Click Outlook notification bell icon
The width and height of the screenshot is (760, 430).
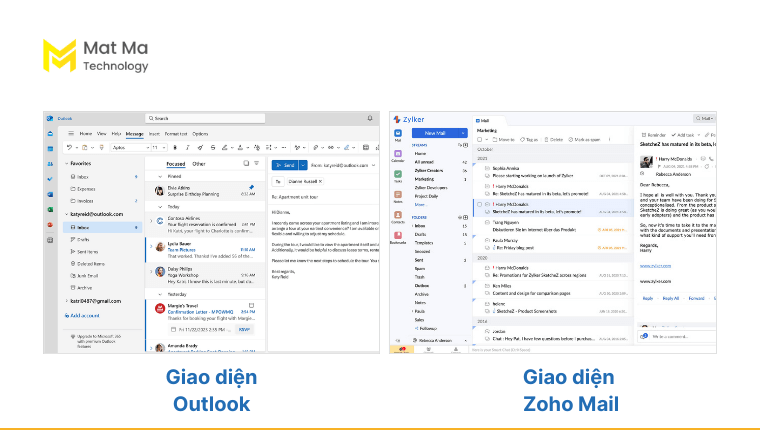point(370,118)
